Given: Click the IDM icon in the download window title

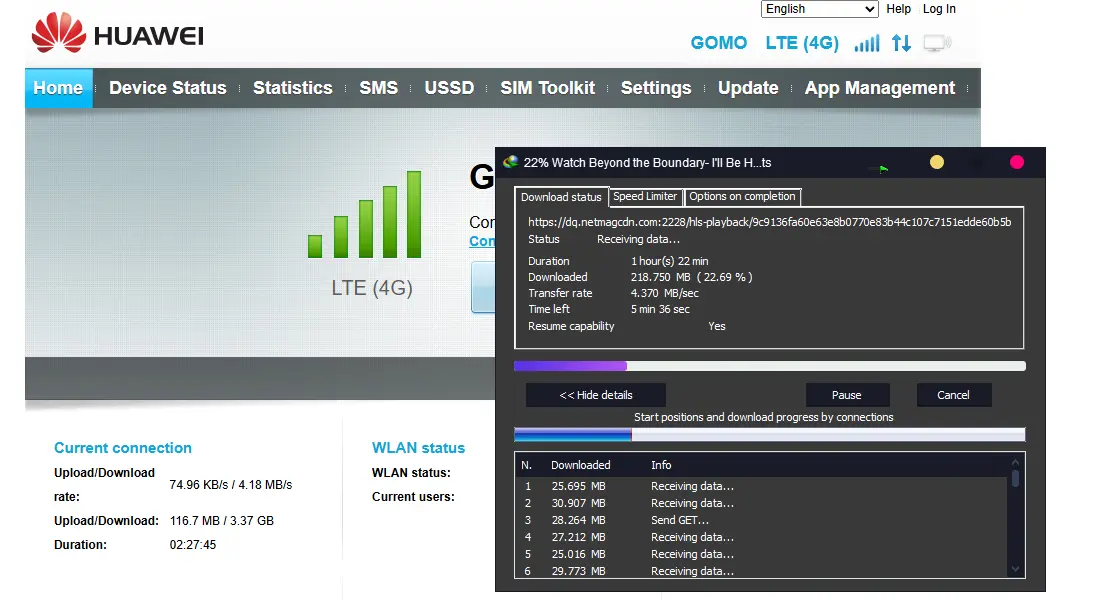Looking at the screenshot, I should click(510, 162).
